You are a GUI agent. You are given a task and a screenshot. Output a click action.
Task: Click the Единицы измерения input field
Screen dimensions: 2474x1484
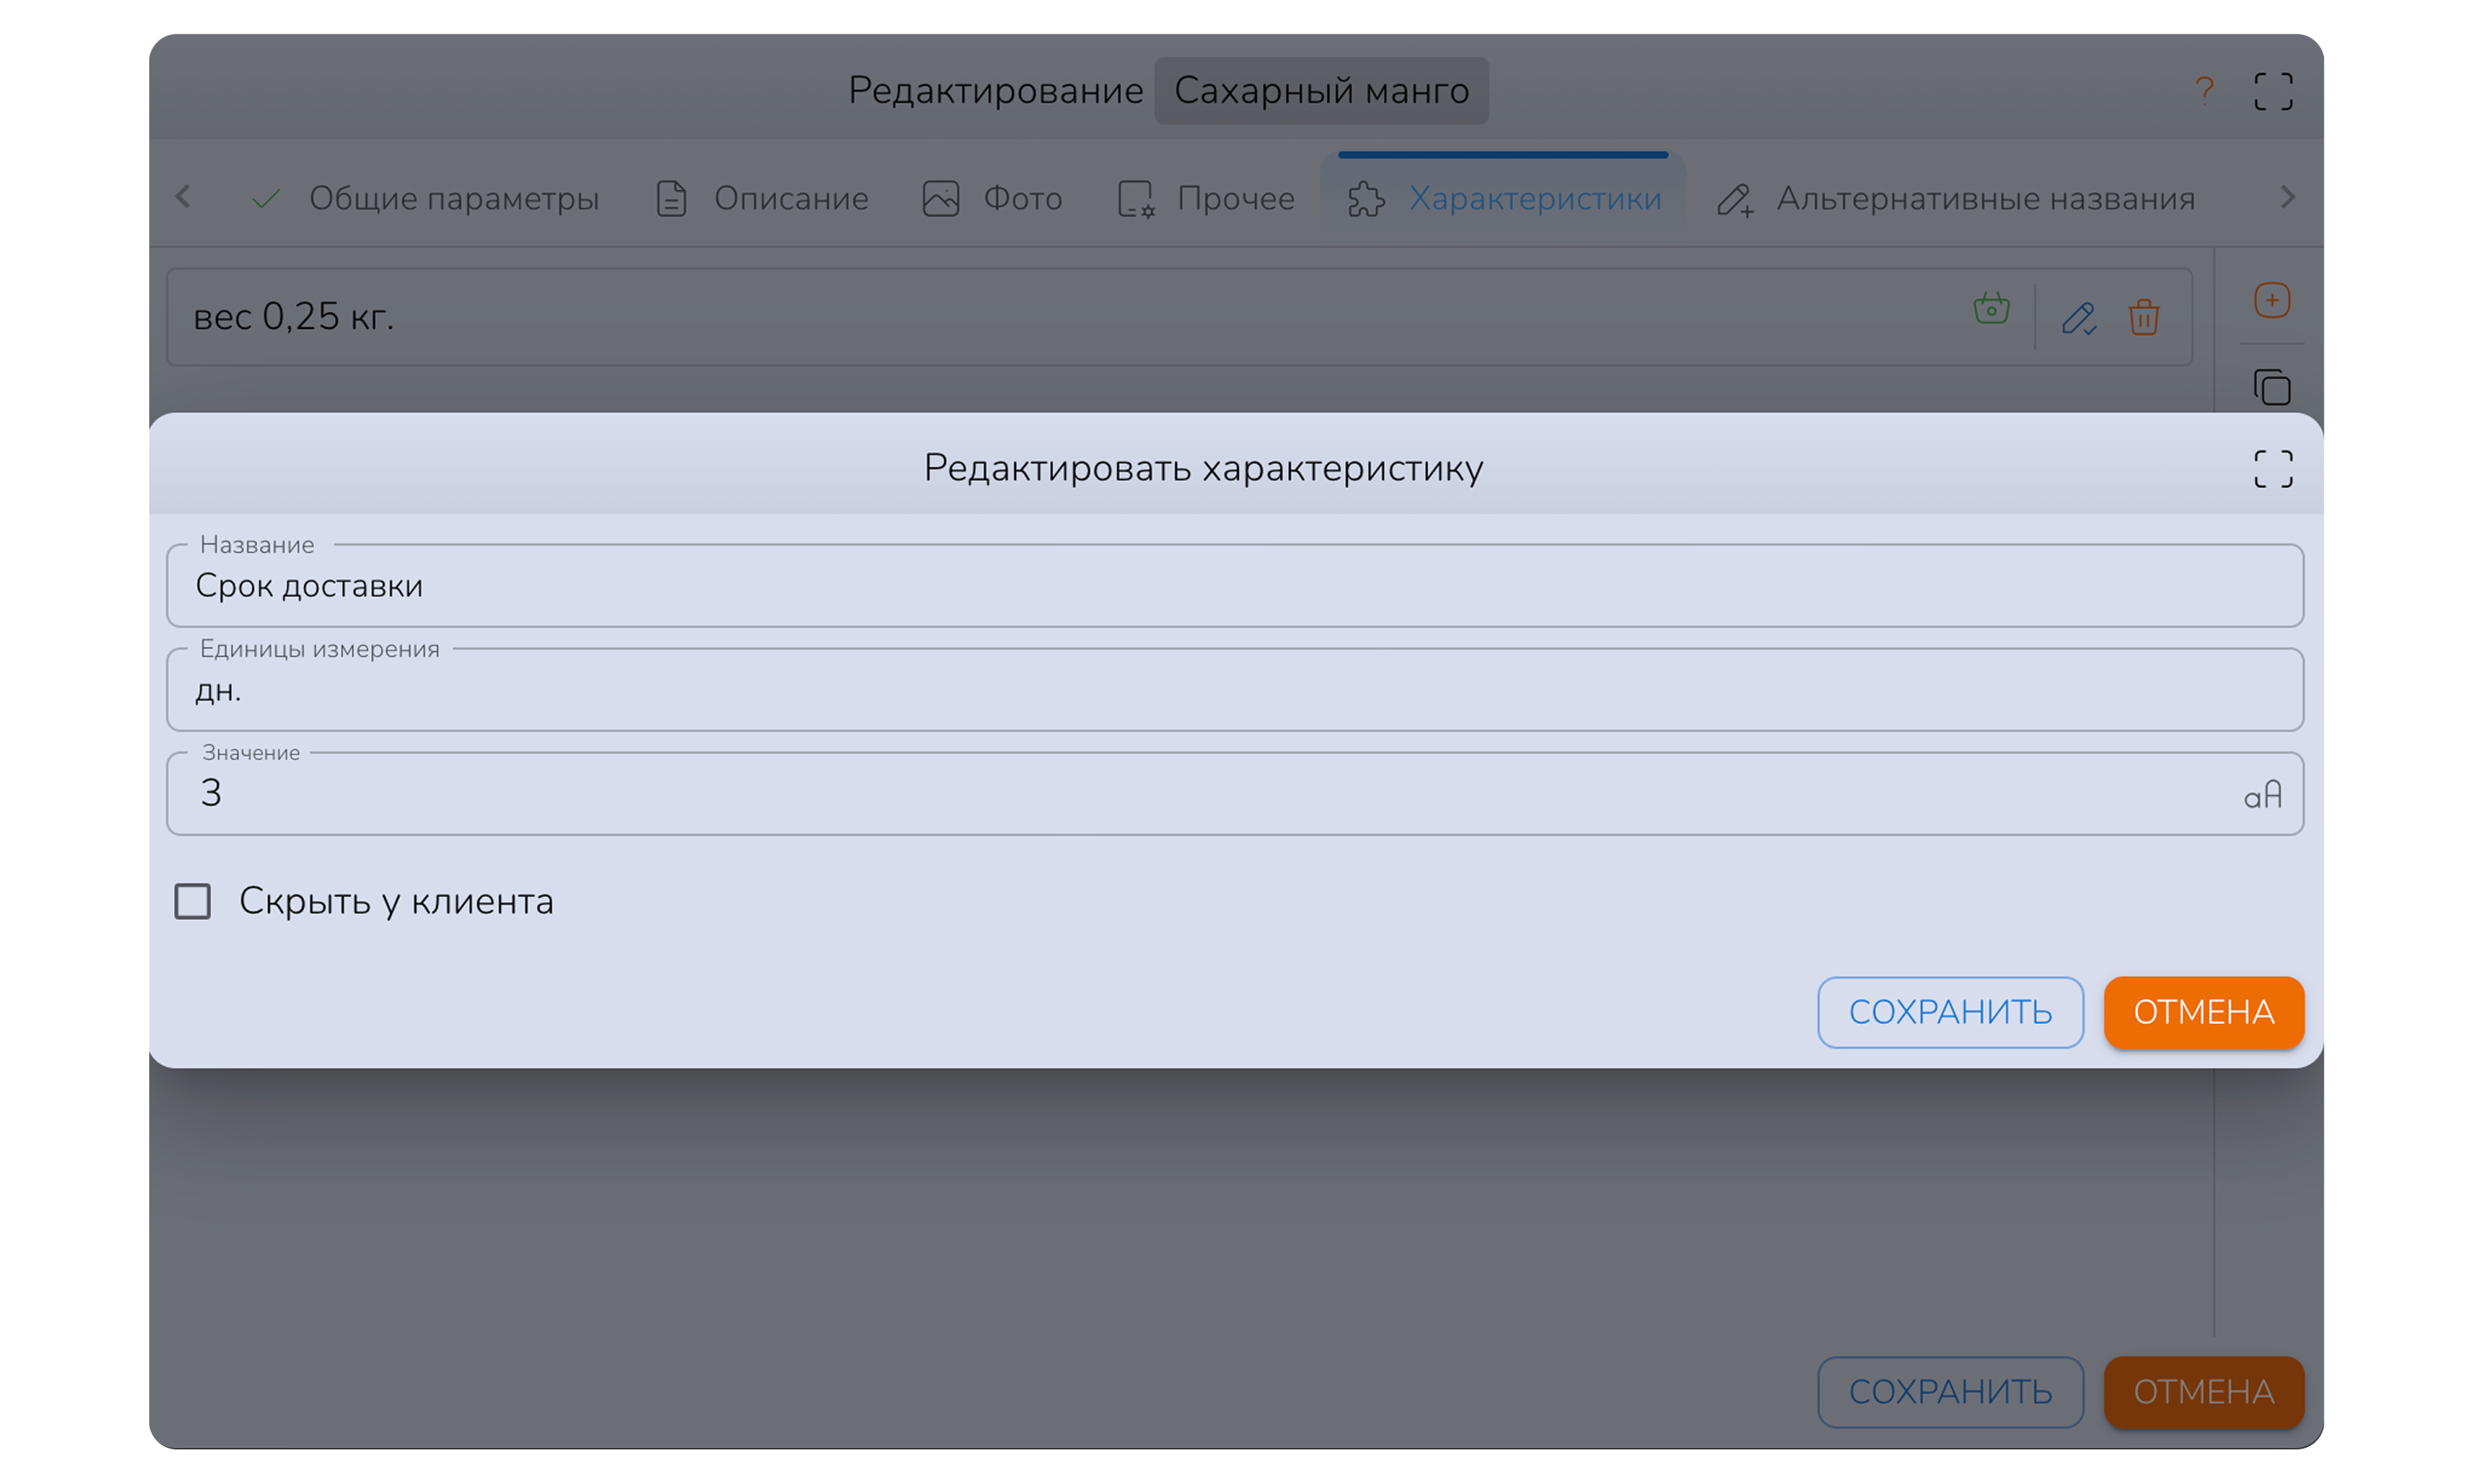[x=1235, y=689]
